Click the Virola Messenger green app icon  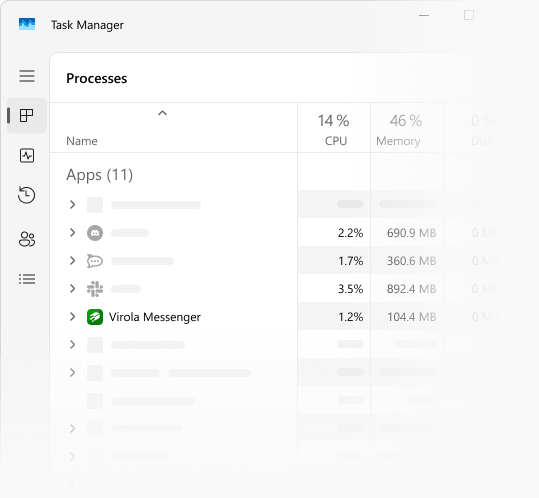pyautogui.click(x=95, y=317)
